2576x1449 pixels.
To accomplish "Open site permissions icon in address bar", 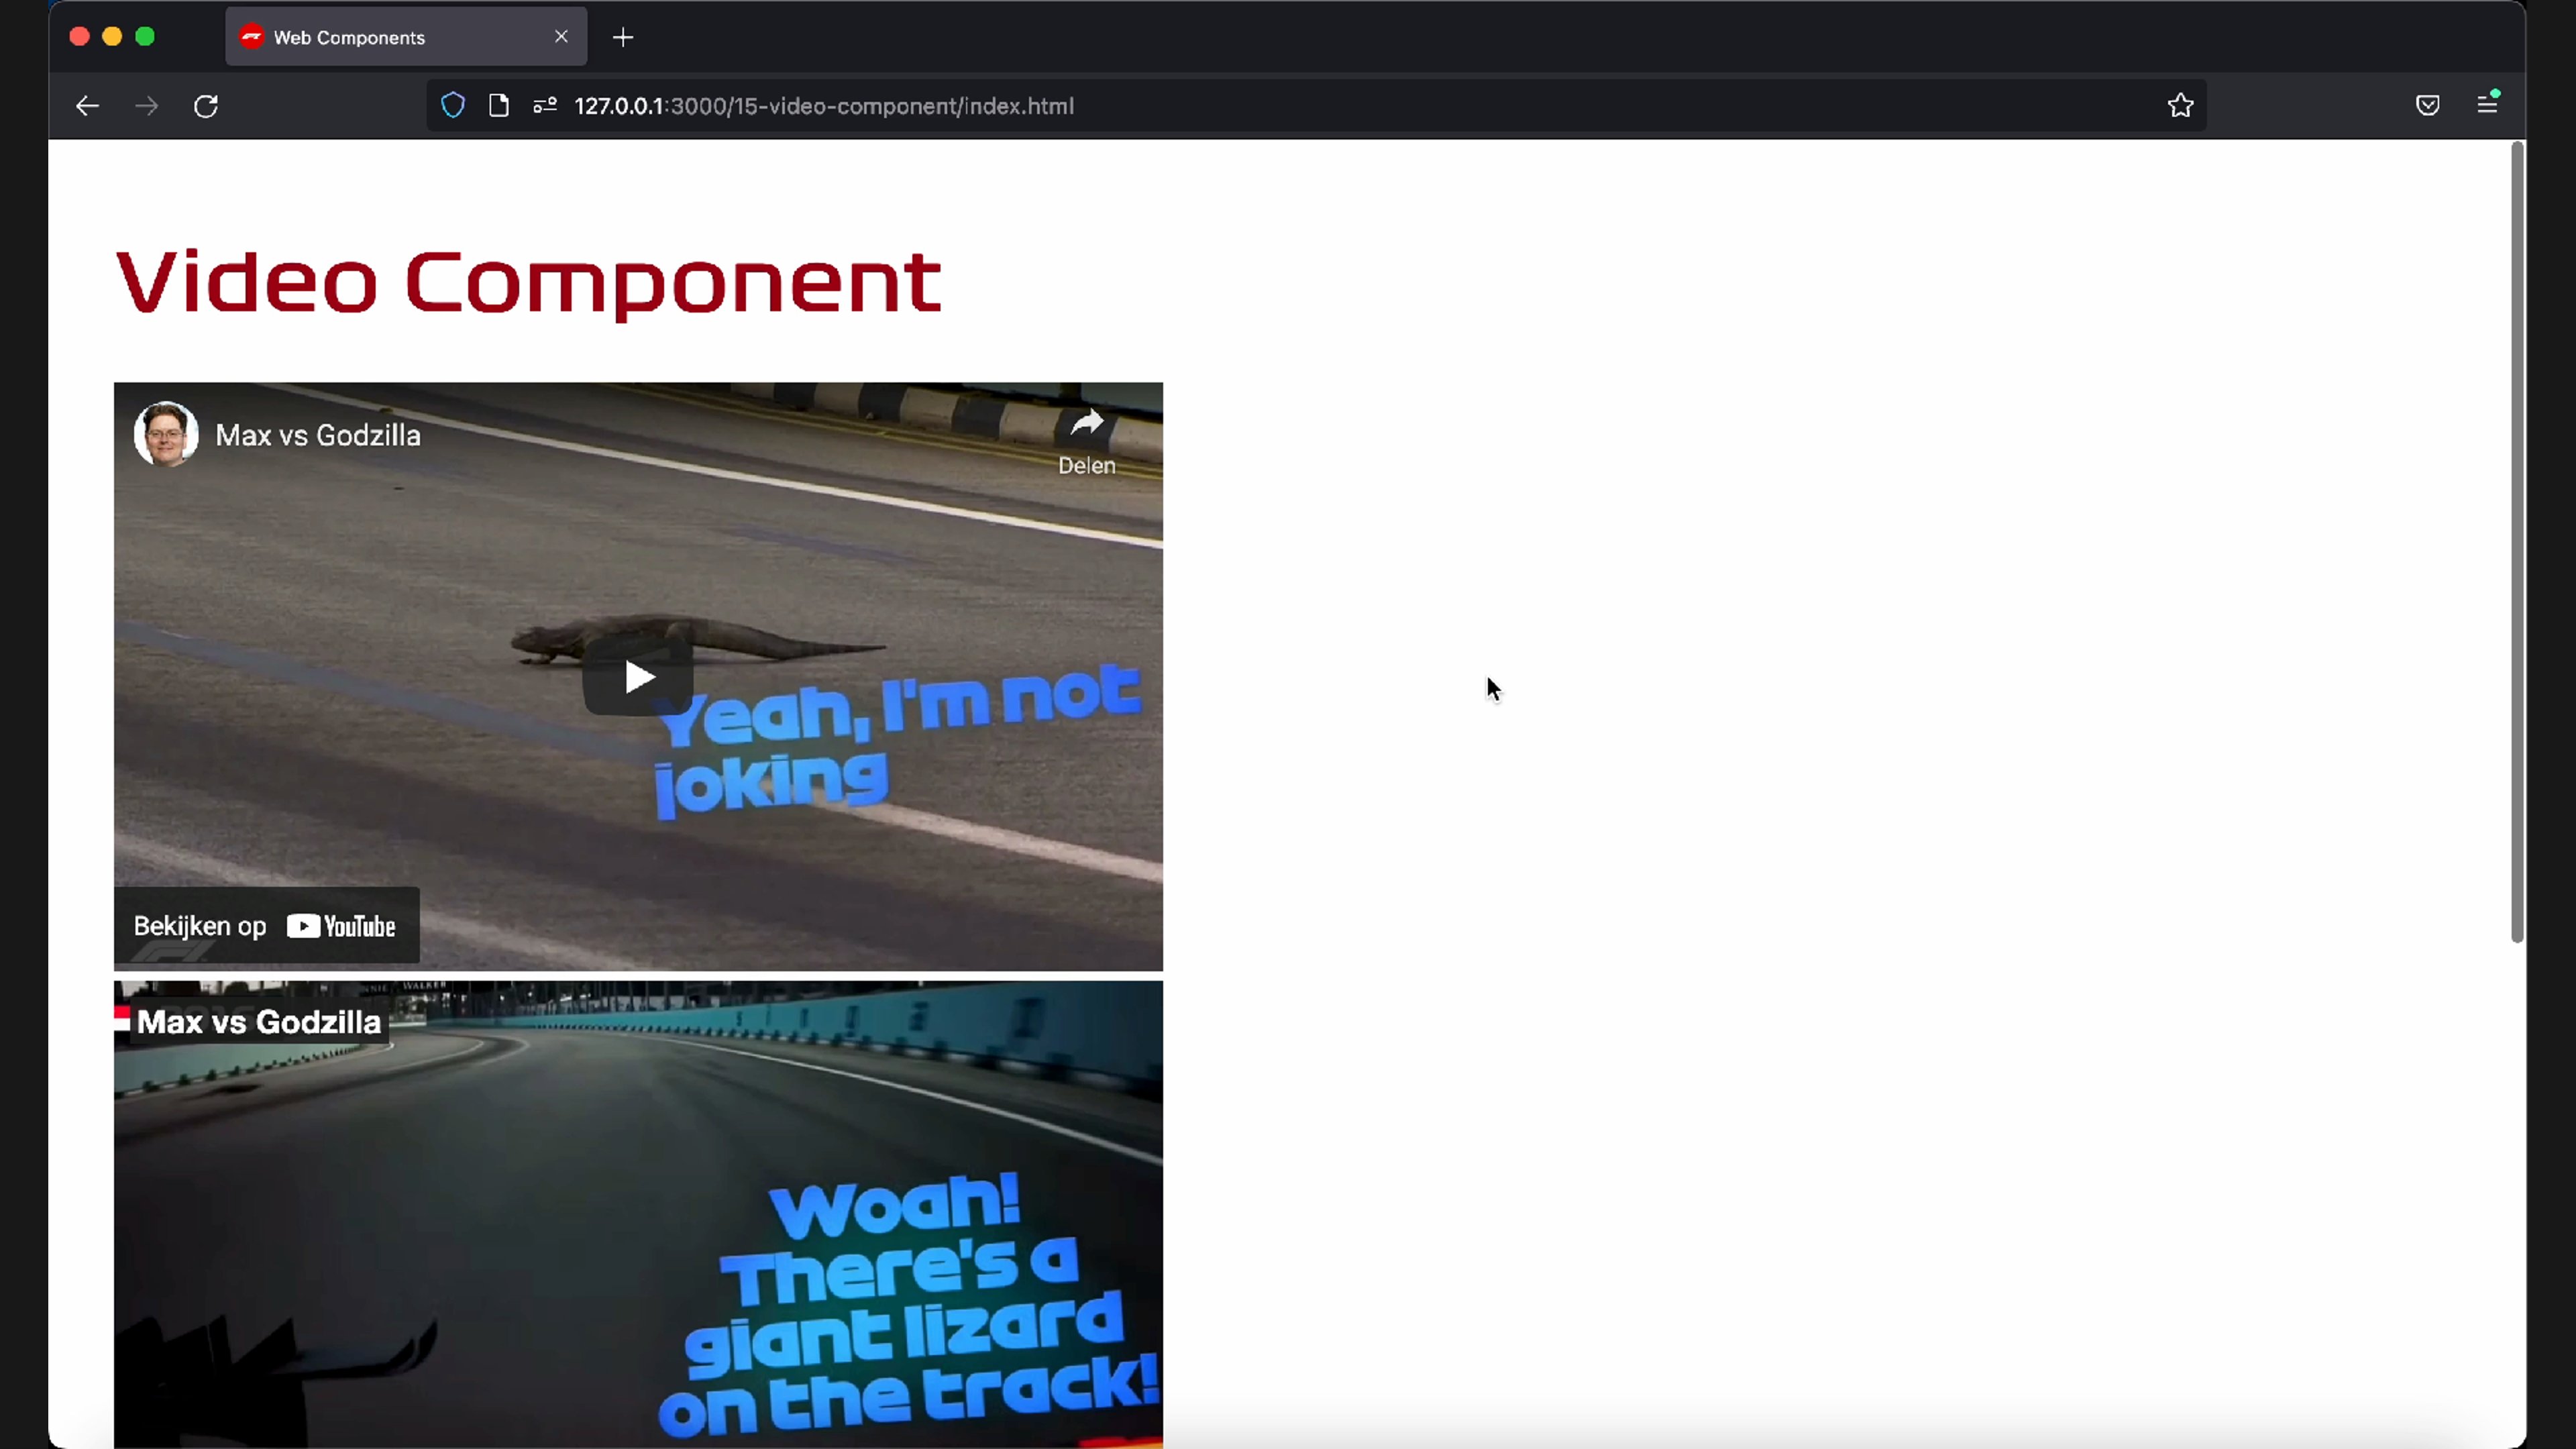I will (x=545, y=106).
